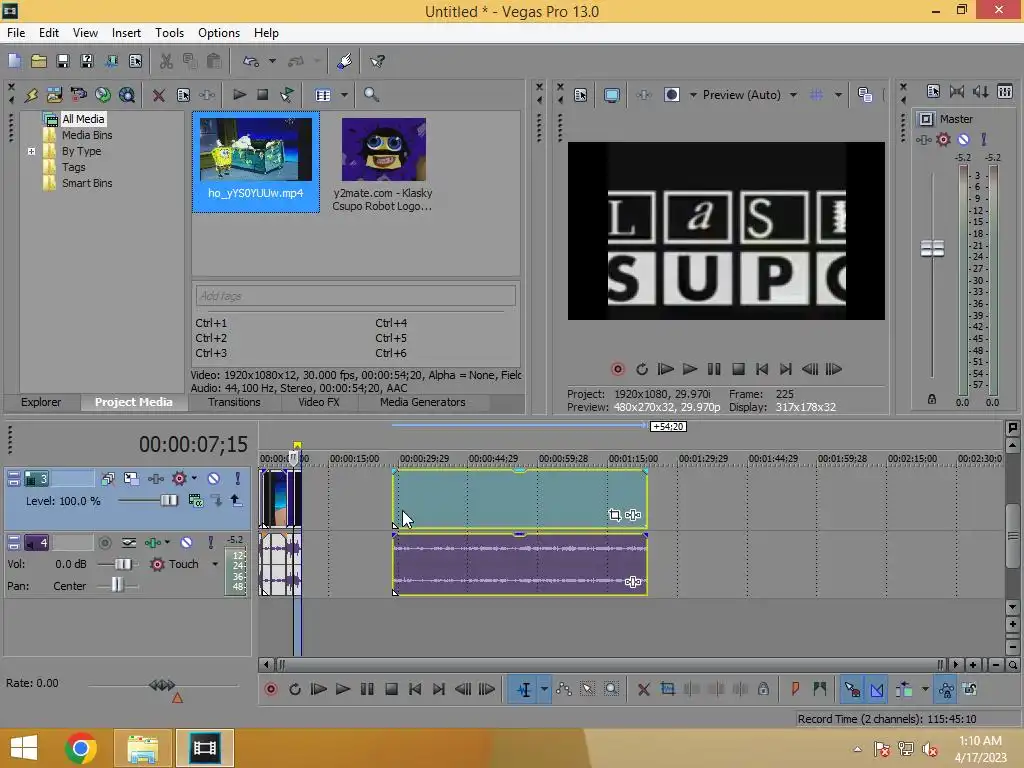This screenshot has height=768, width=1024.
Task: Switch to the Explorer tab
Action: 40,402
